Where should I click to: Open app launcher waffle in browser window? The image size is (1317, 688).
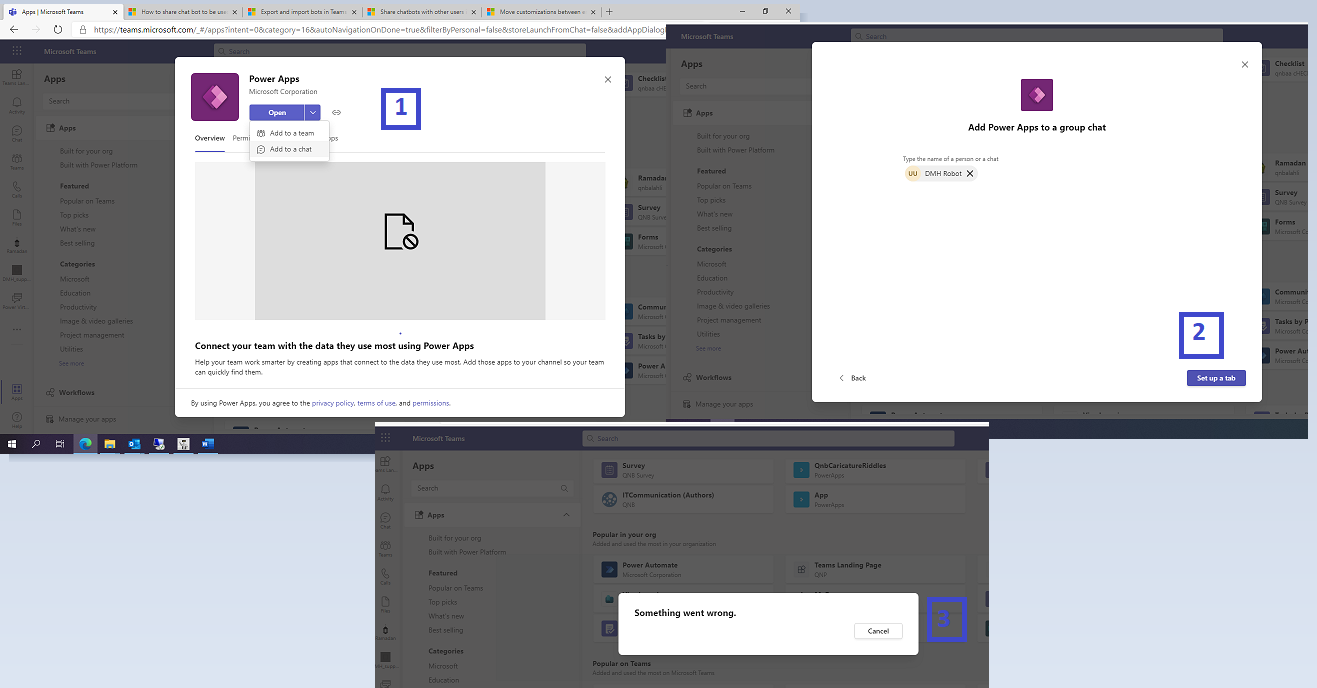coord(17,50)
